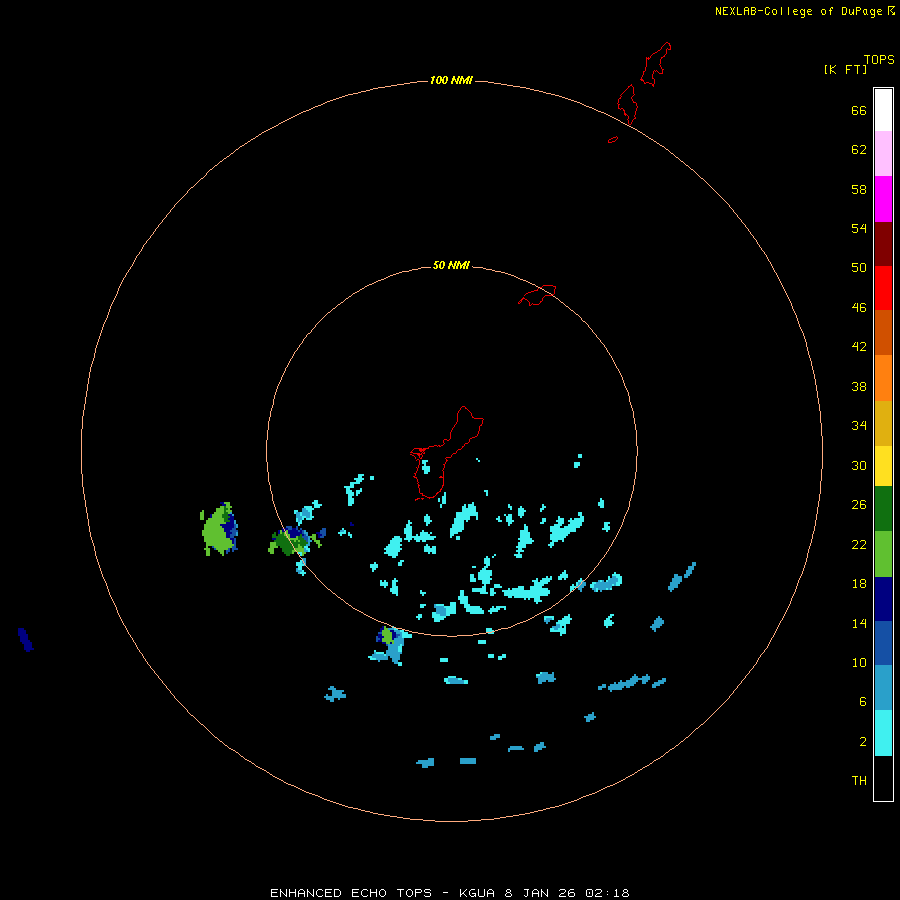900x900 pixels.
Task: Pick the bright orange legend swatch
Action: (x=883, y=378)
